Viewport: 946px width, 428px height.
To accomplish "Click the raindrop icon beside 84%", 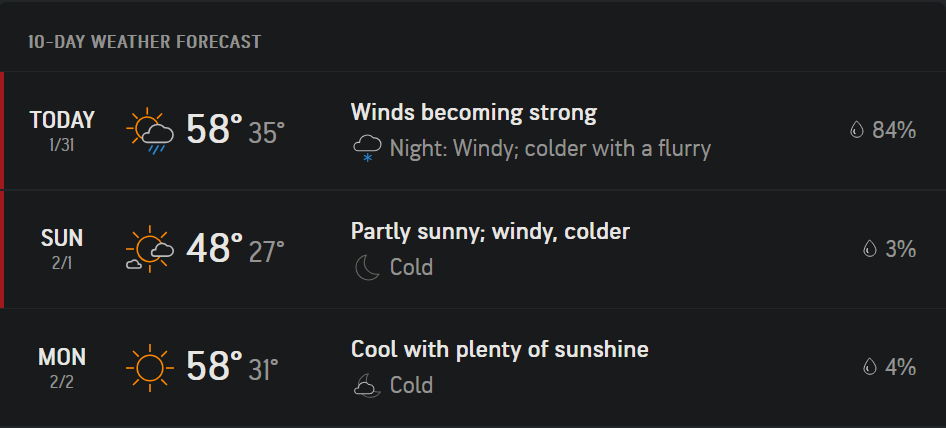I will point(857,130).
